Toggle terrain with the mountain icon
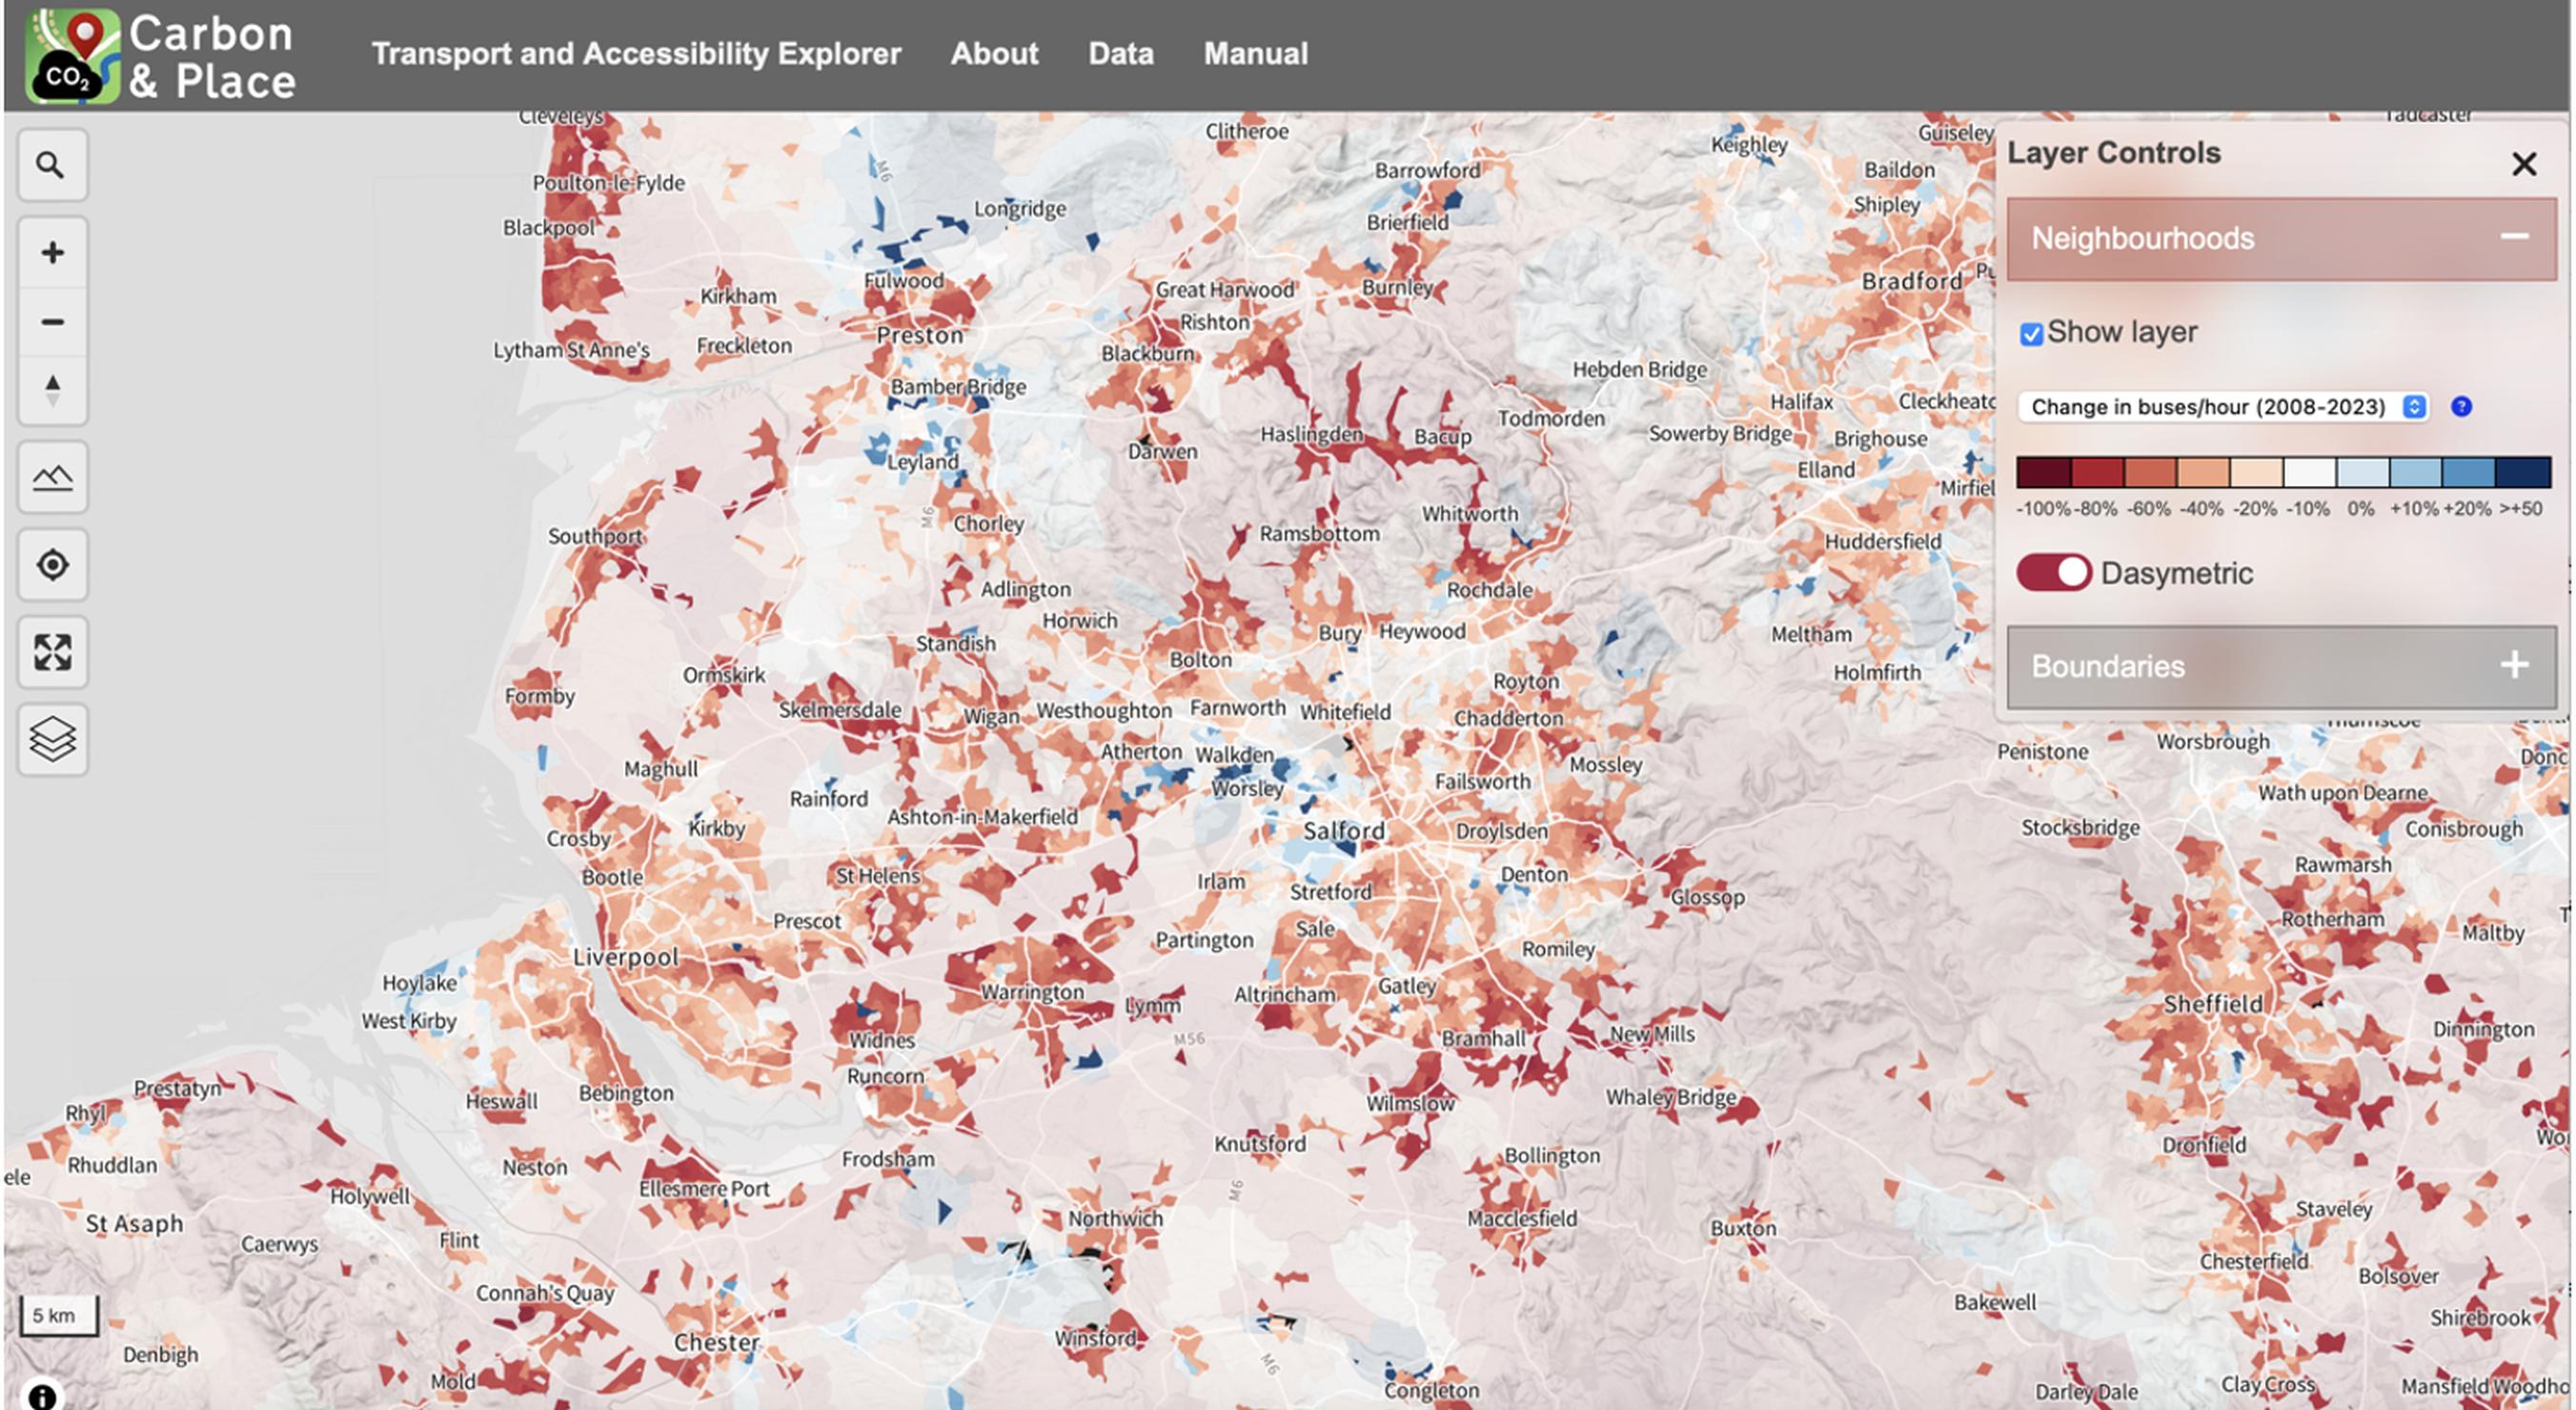2576x1410 pixels. pyautogui.click(x=52, y=477)
